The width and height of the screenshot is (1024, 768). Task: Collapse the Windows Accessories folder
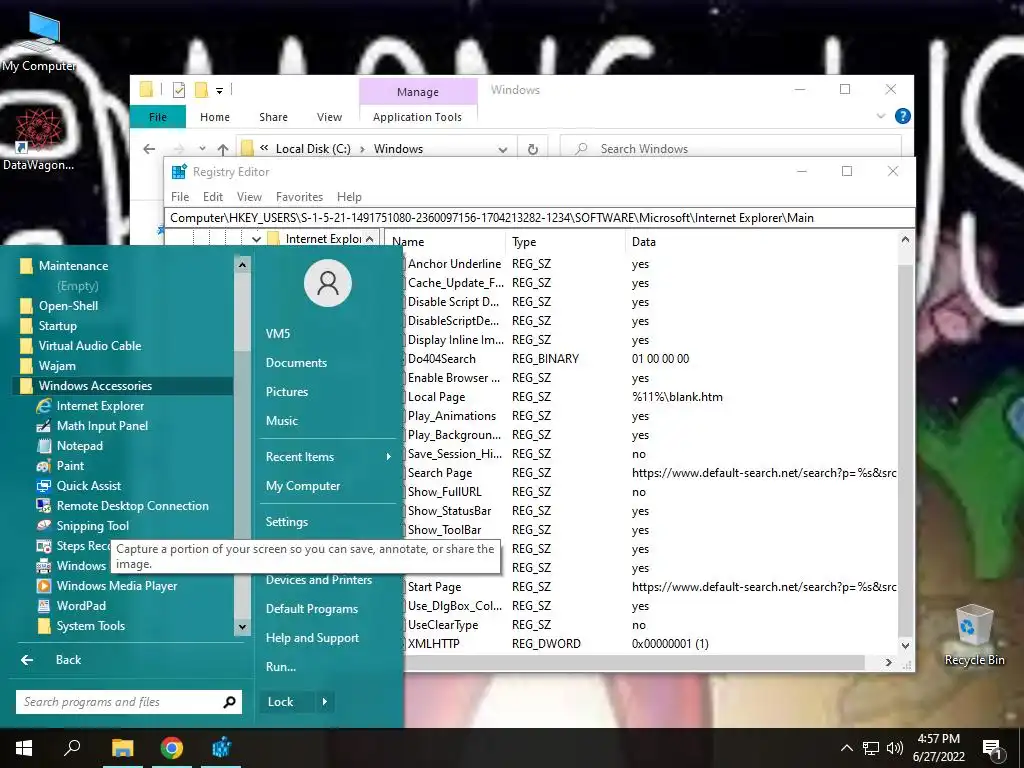tap(122, 386)
